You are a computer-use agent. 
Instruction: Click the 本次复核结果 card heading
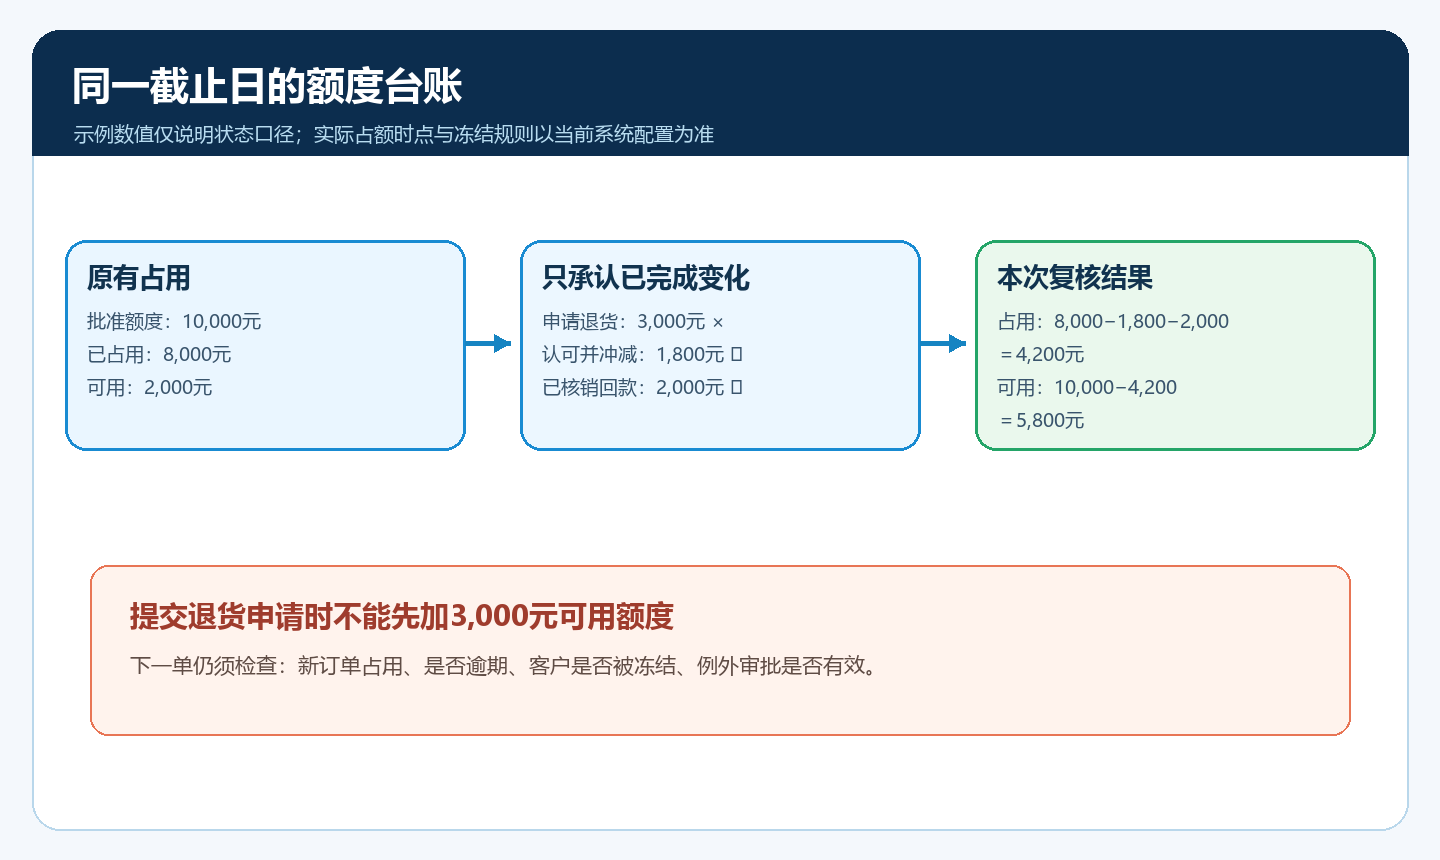tap(1075, 278)
